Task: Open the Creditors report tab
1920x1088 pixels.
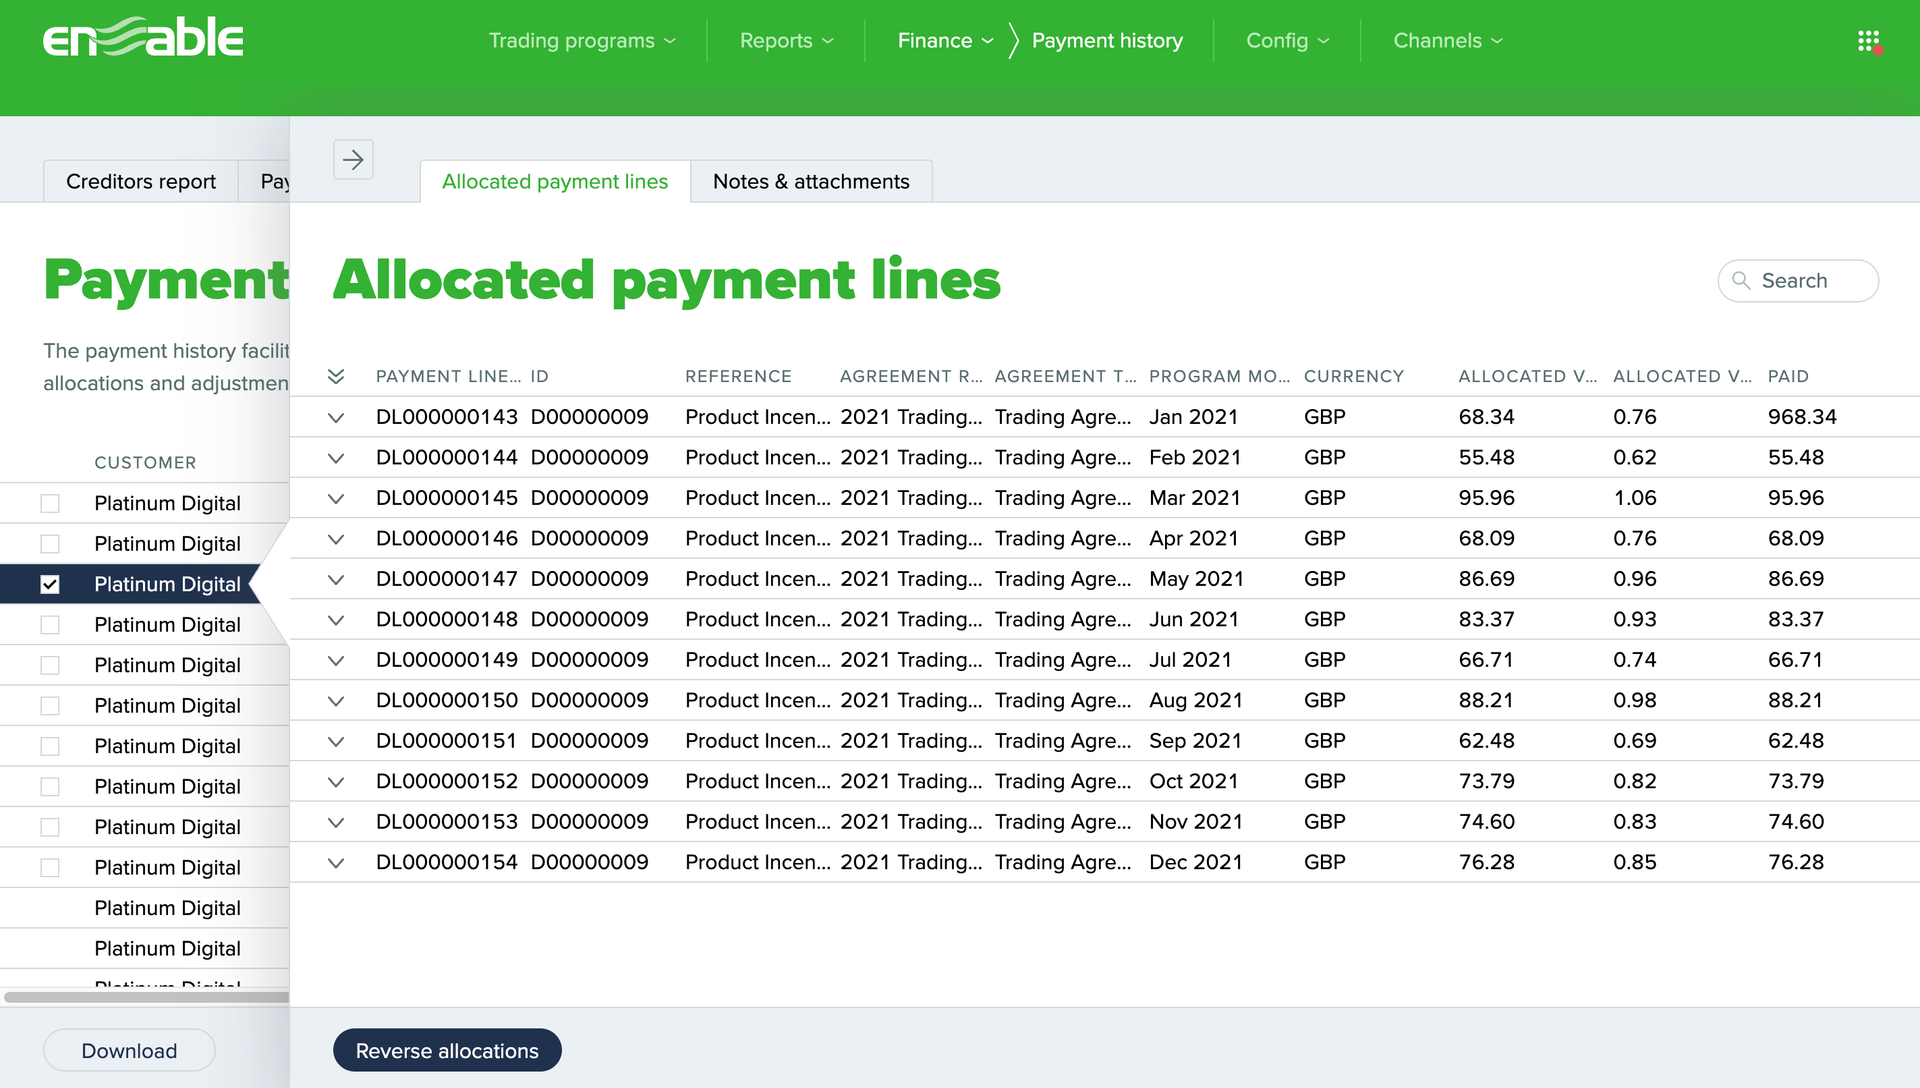Action: (x=141, y=182)
